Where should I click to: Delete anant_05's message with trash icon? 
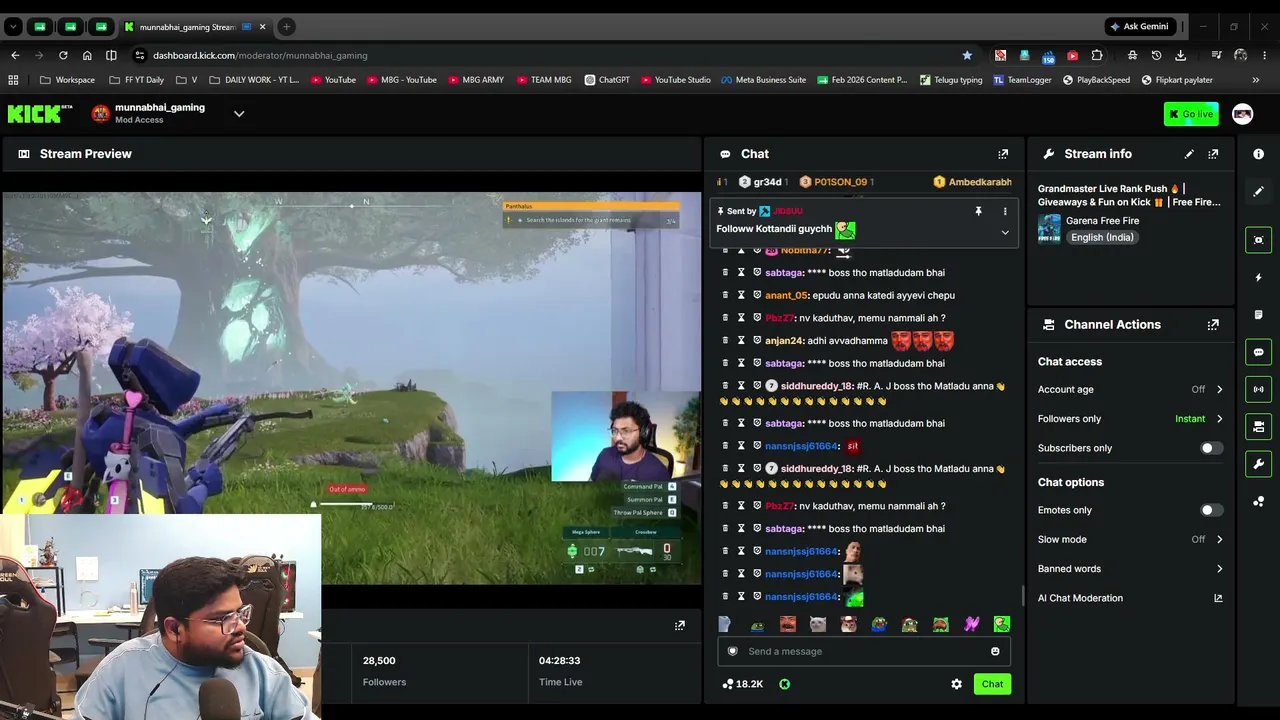click(x=725, y=295)
